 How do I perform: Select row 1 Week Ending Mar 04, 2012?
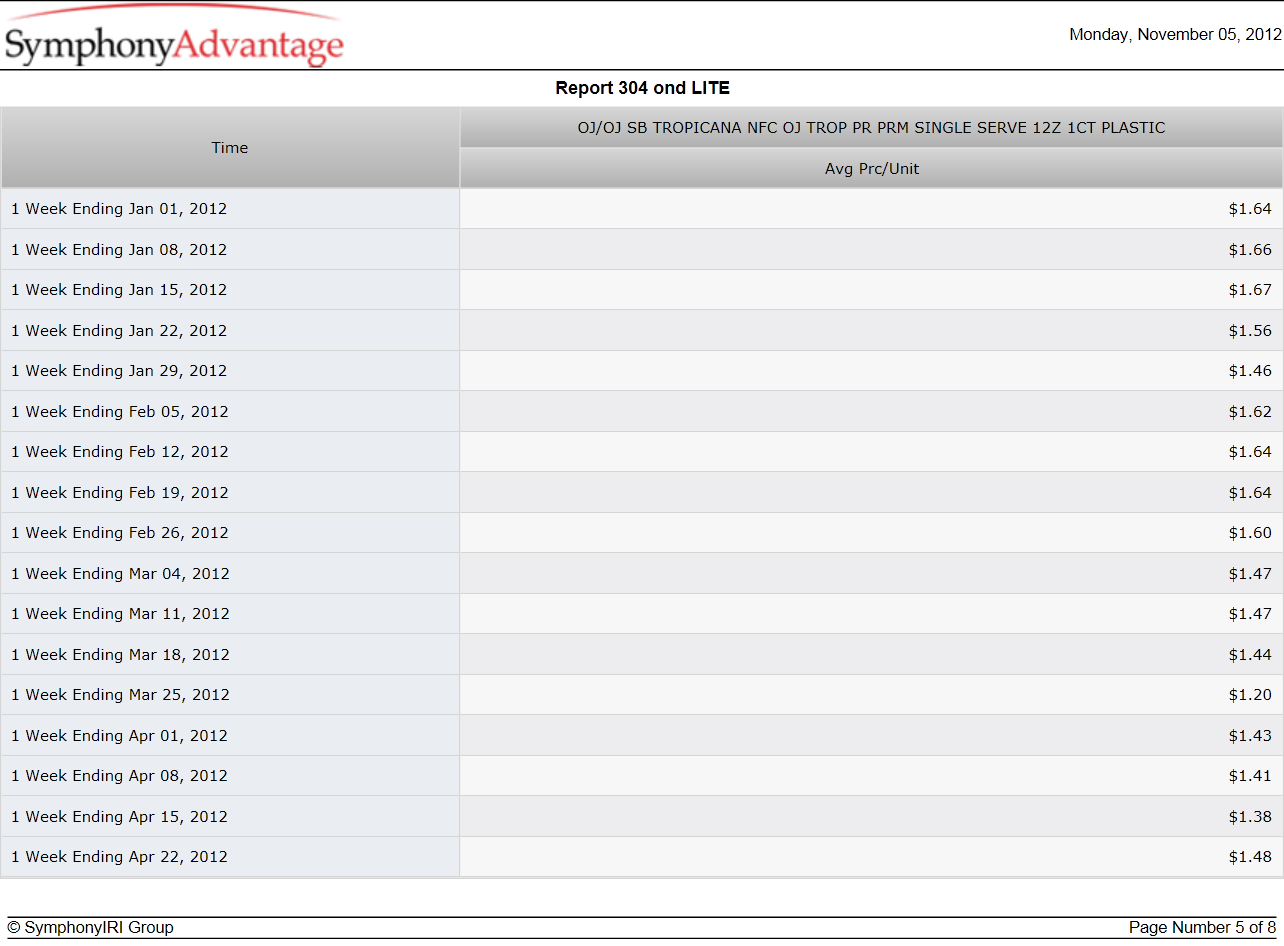pos(642,574)
